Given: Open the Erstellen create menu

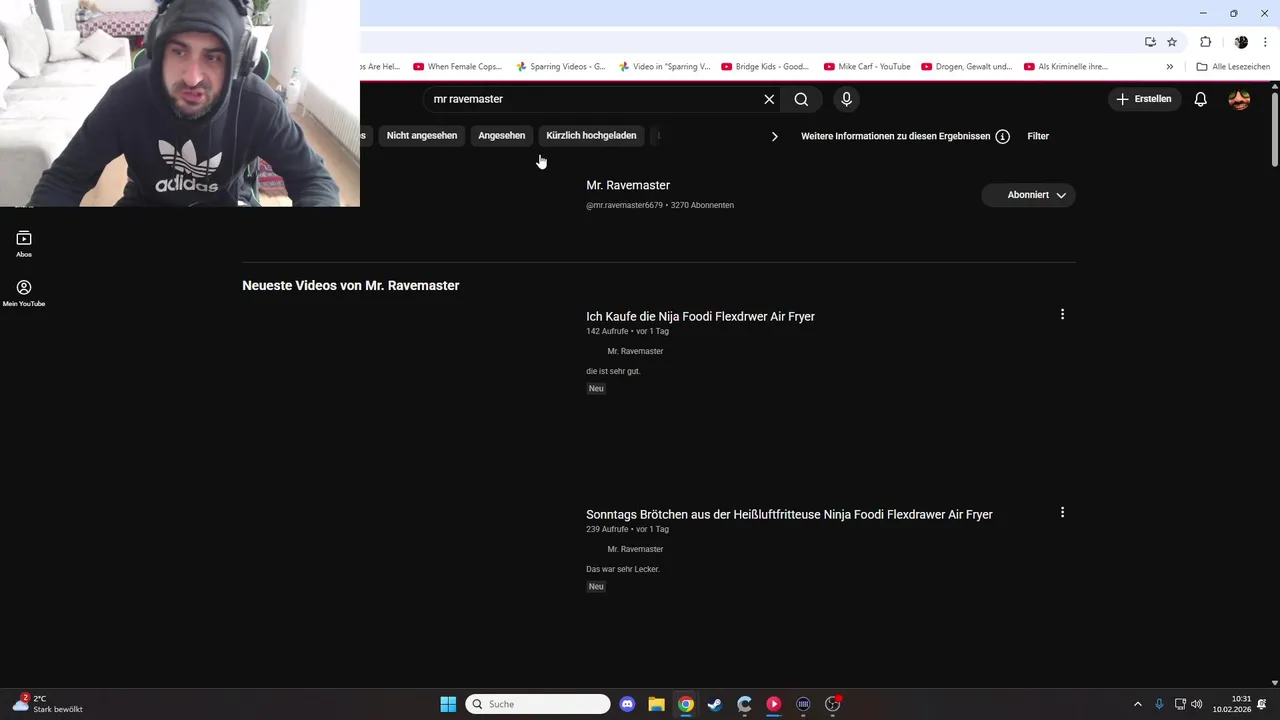Looking at the screenshot, I should coord(1145,99).
